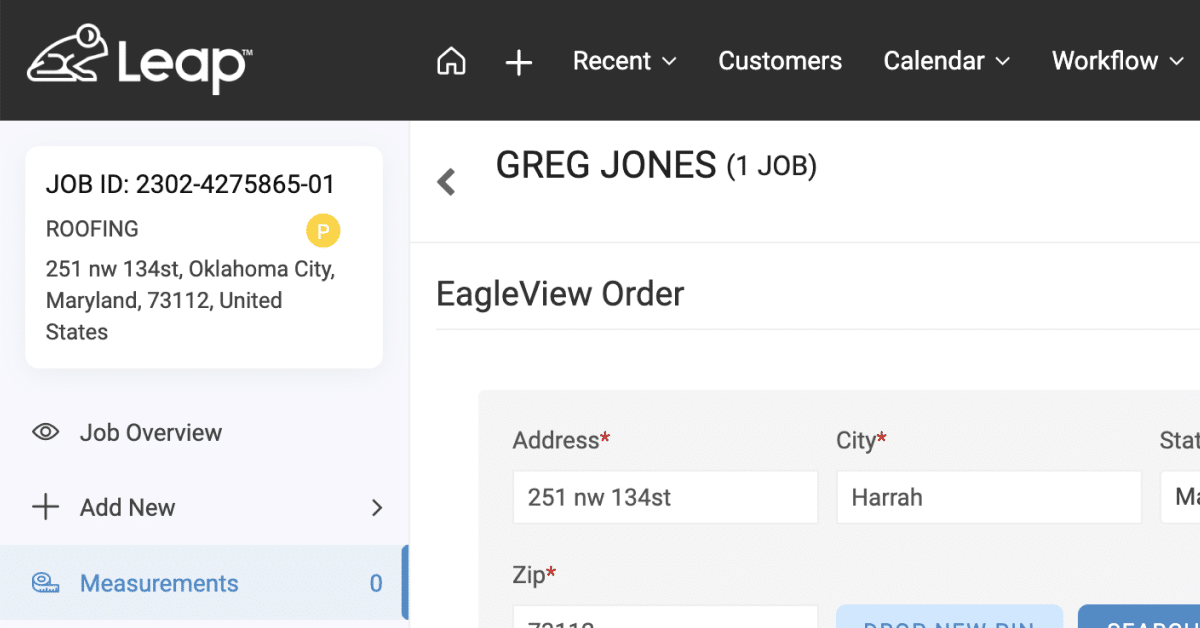Screen dimensions: 1200x628
Task: Click the (1 JOB) text by Greg Jones
Action: click(x=771, y=167)
